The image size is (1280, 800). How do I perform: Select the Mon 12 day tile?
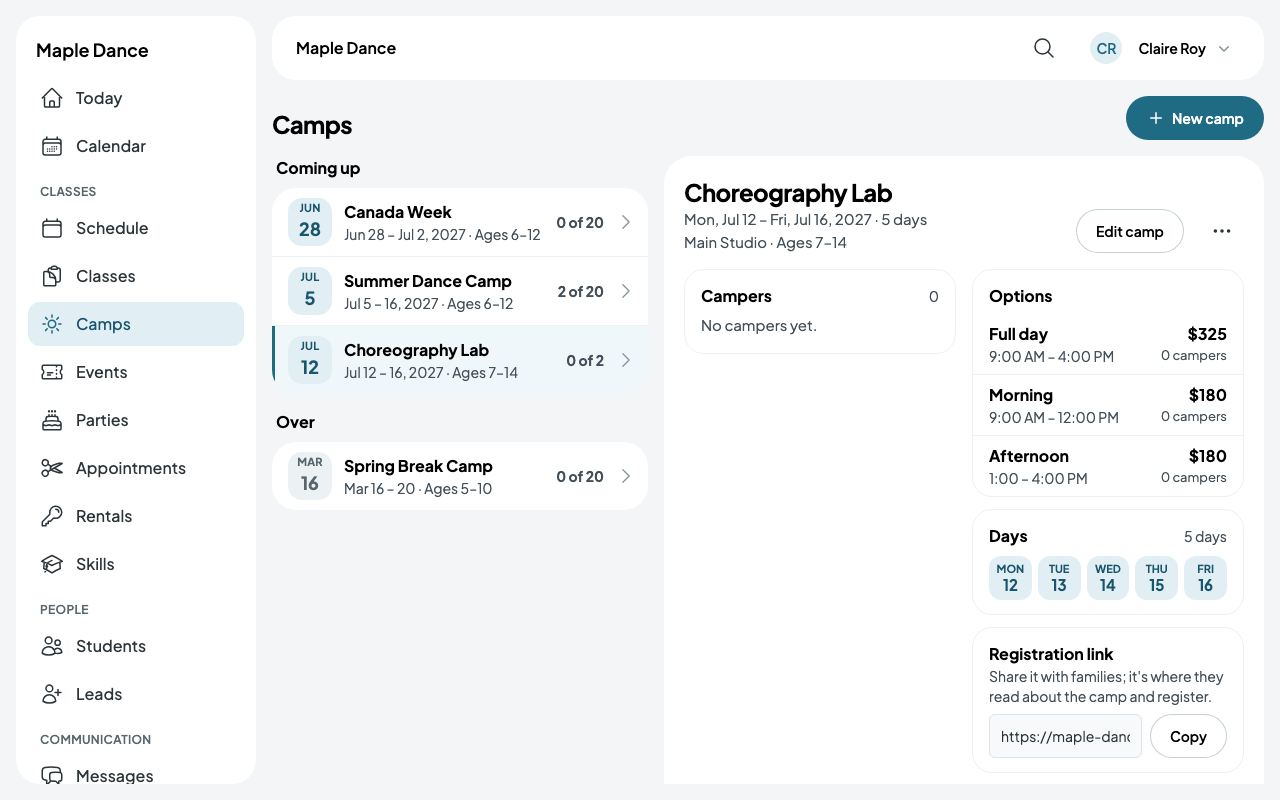[x=1010, y=578]
